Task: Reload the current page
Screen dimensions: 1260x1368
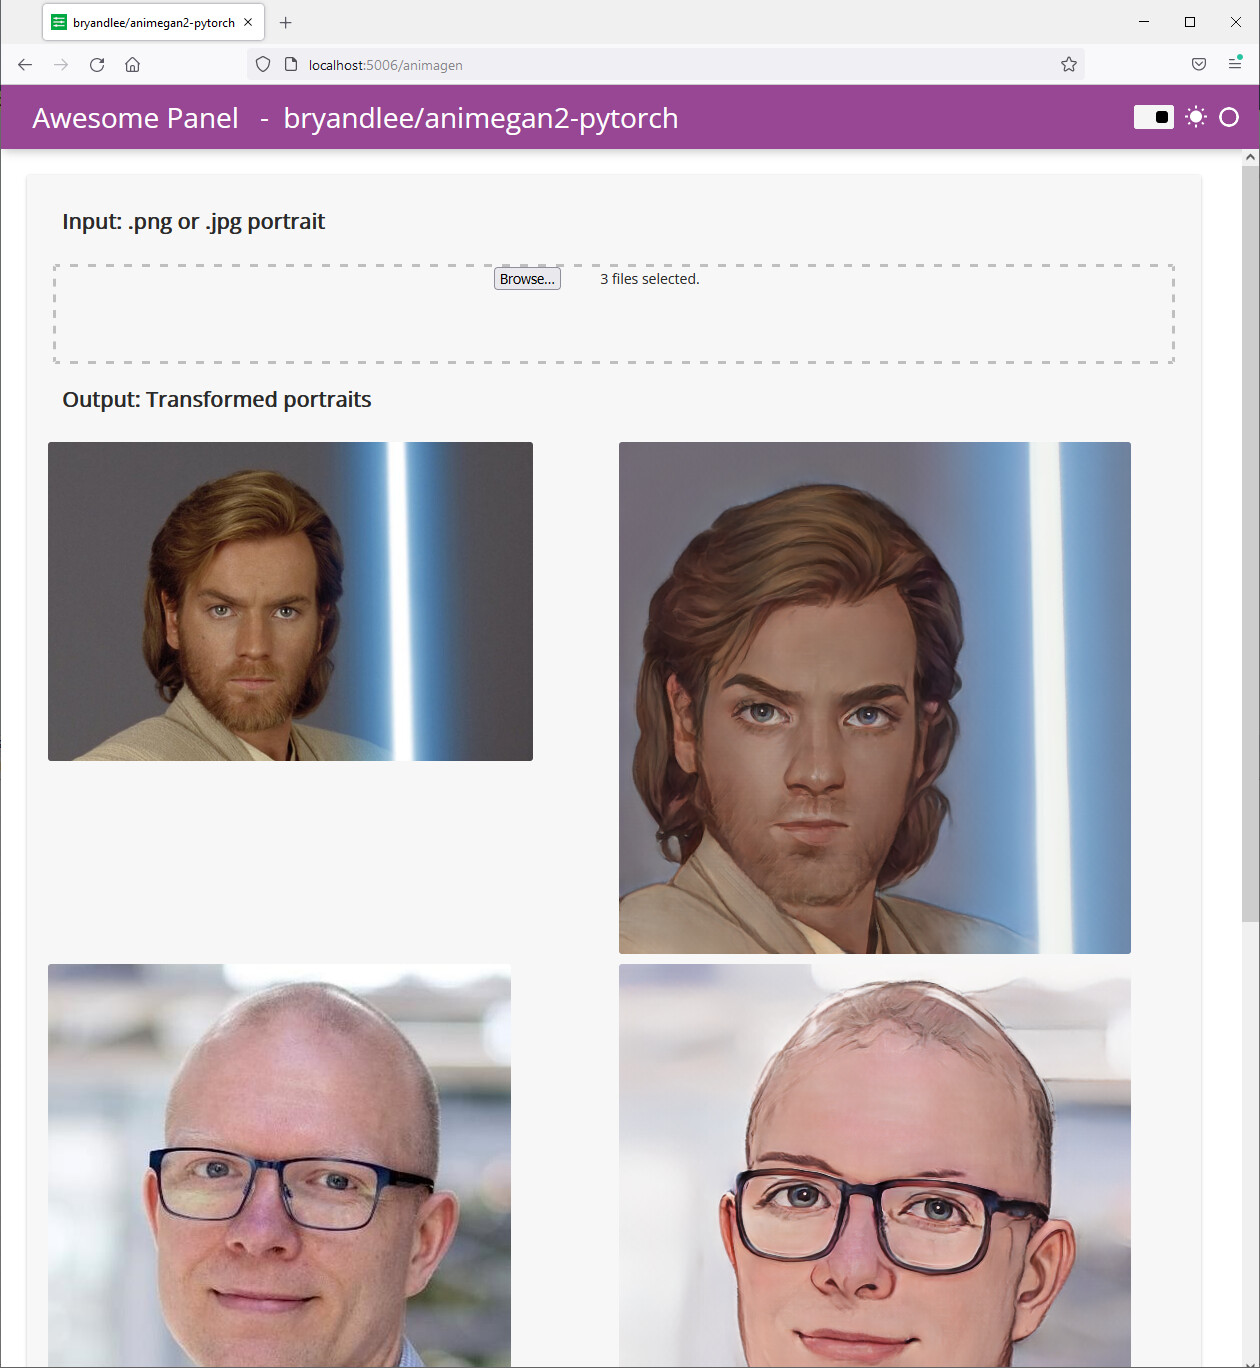Action: (97, 65)
